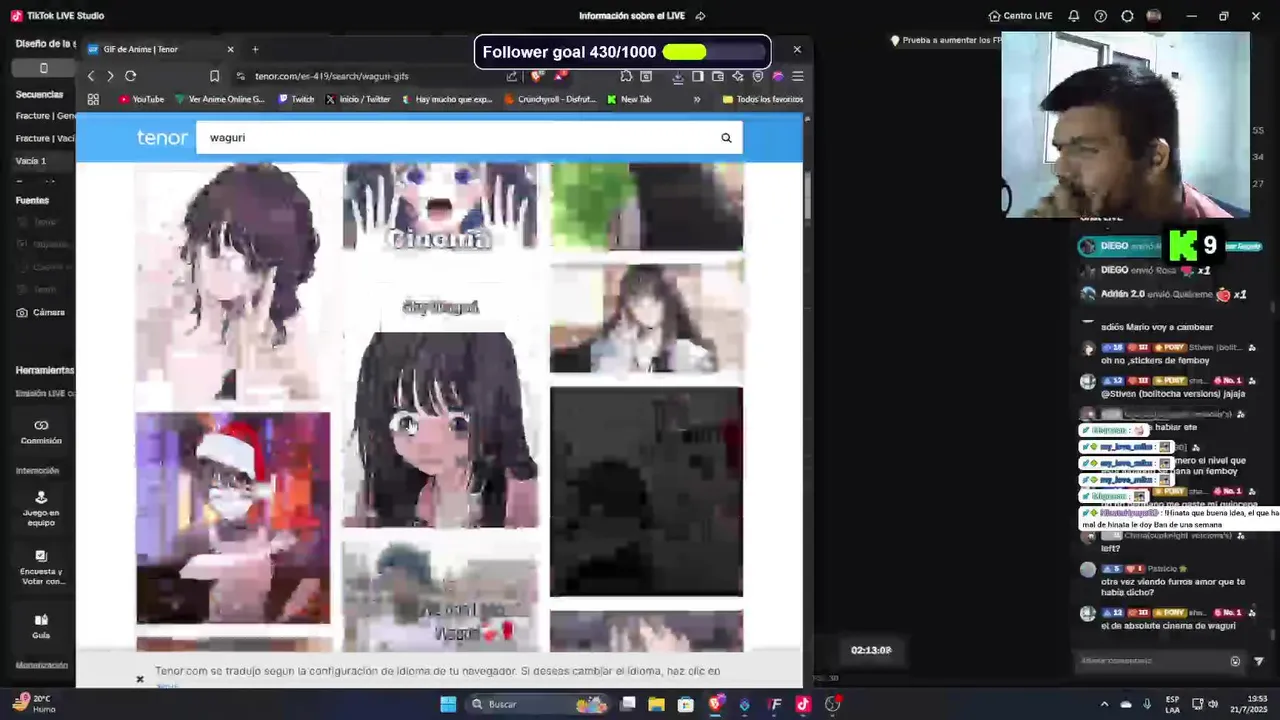This screenshot has height=720, width=1280.
Task: Show hidden system tray icons
Action: coord(1104,704)
